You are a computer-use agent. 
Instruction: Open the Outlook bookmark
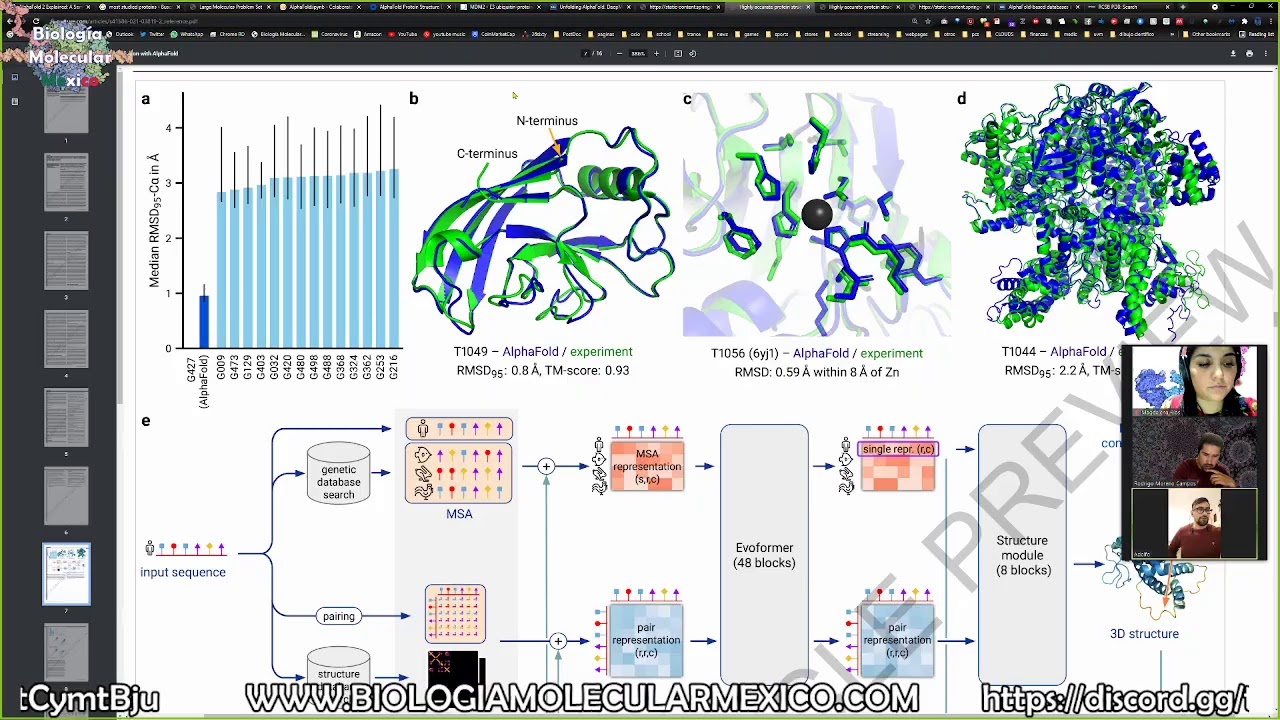click(120, 34)
